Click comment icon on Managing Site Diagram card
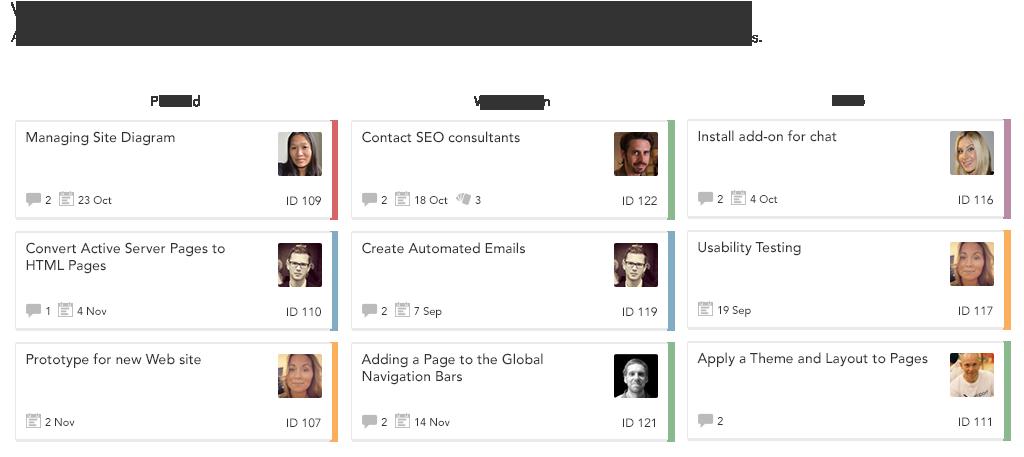The height and width of the screenshot is (457, 1024). coord(33,200)
